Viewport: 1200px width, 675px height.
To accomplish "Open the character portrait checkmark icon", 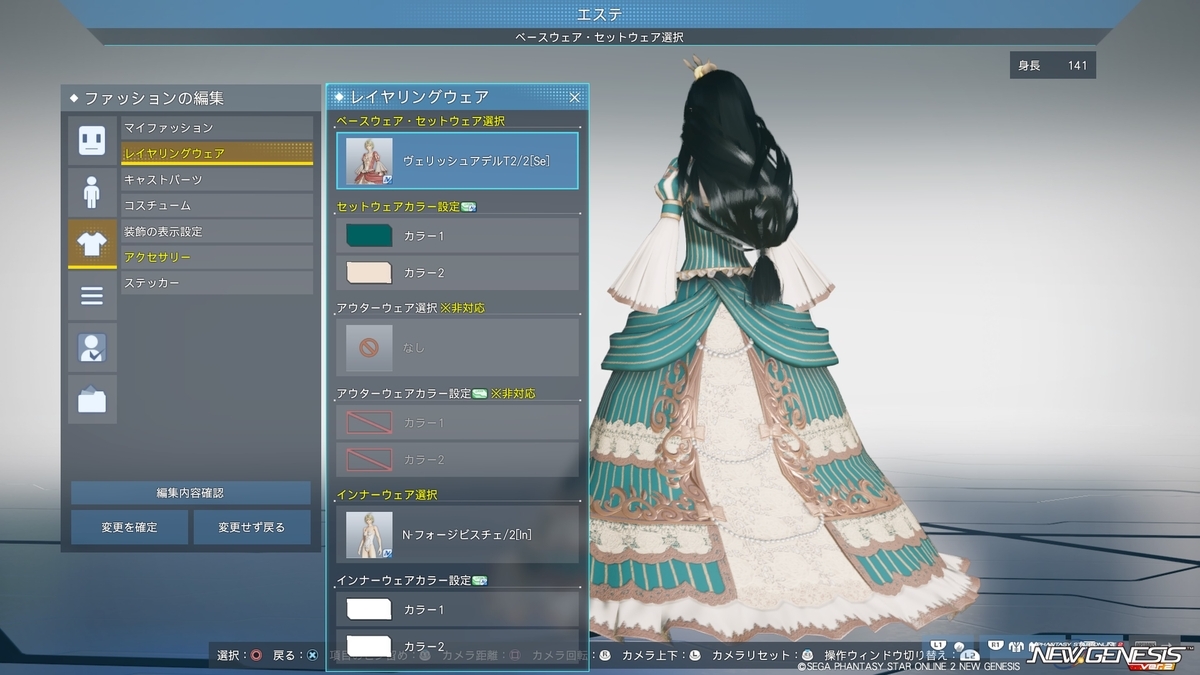I will coord(92,348).
